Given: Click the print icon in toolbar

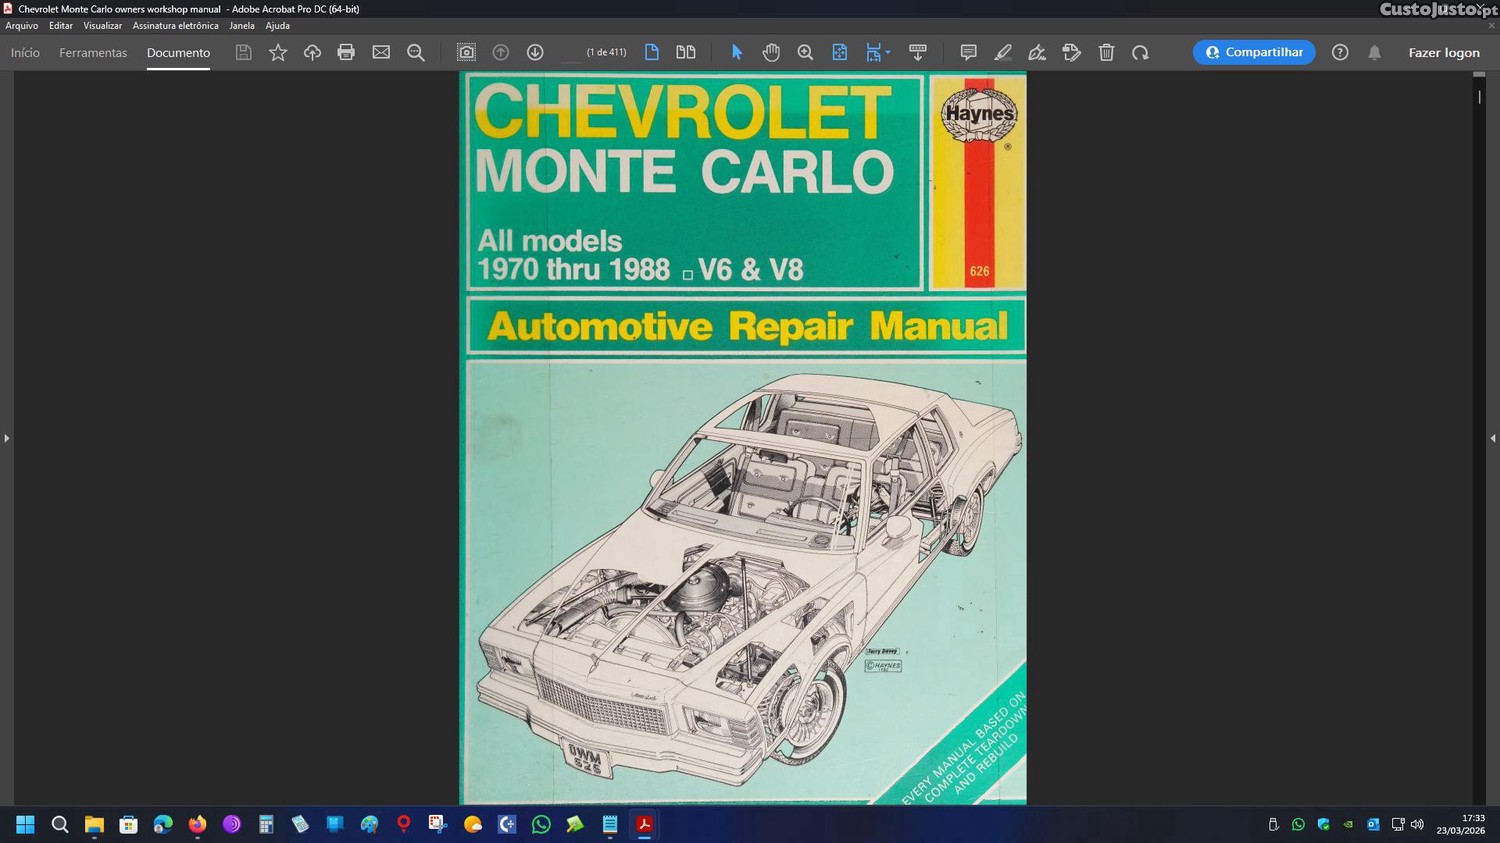Looking at the screenshot, I should point(346,52).
